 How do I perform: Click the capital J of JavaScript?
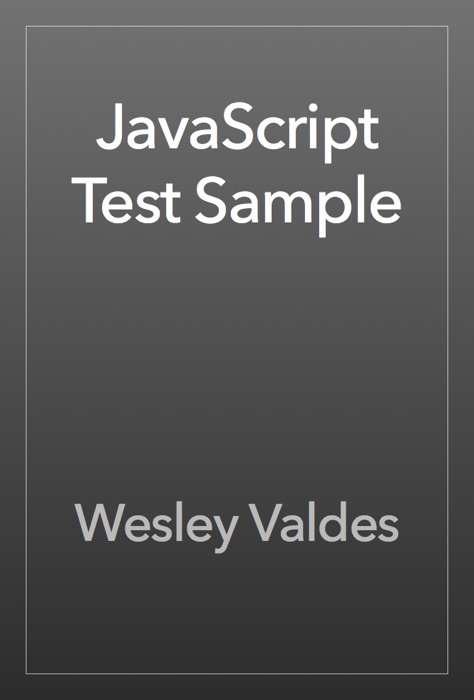[109, 127]
